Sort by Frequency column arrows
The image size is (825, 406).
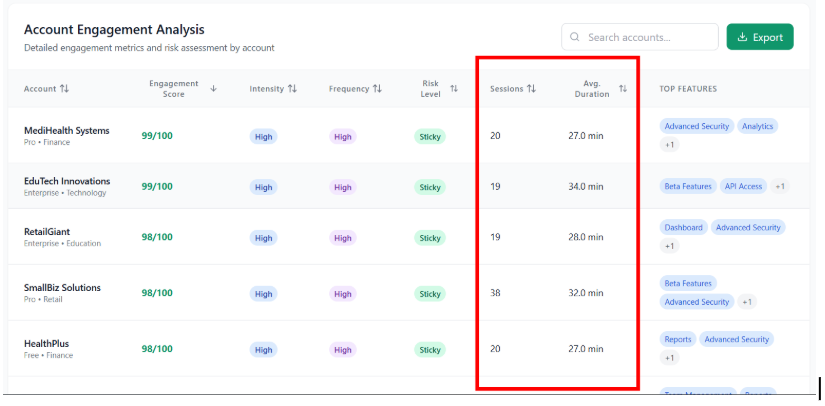pos(377,89)
